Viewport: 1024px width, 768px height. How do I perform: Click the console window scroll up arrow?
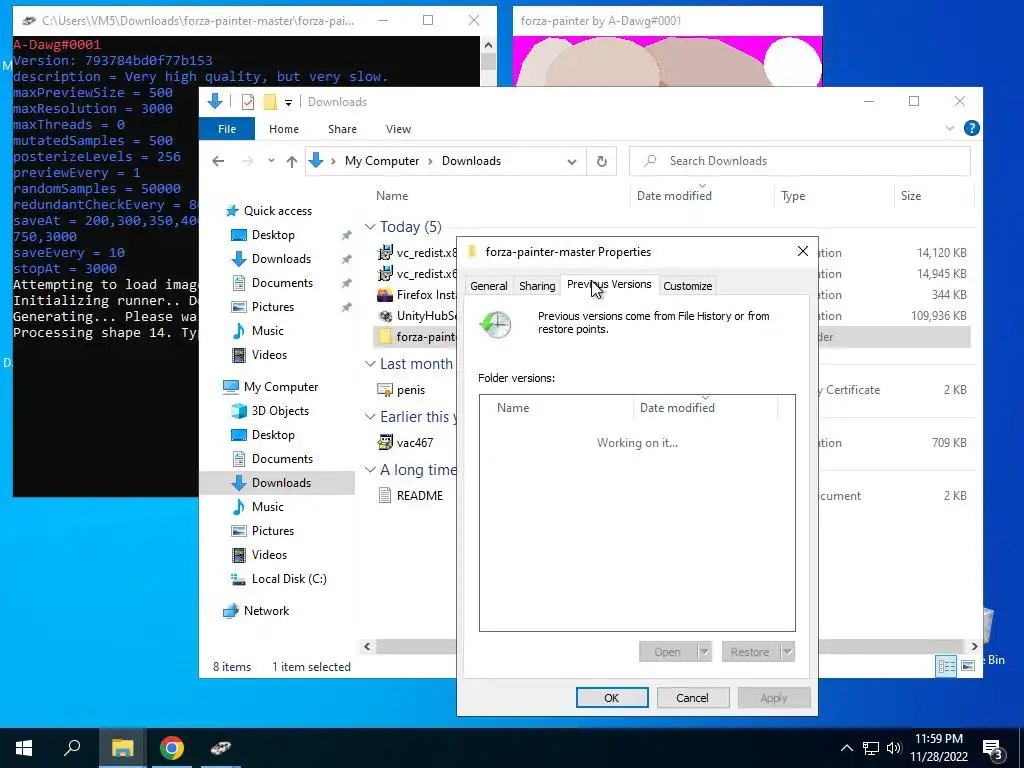pyautogui.click(x=488, y=45)
